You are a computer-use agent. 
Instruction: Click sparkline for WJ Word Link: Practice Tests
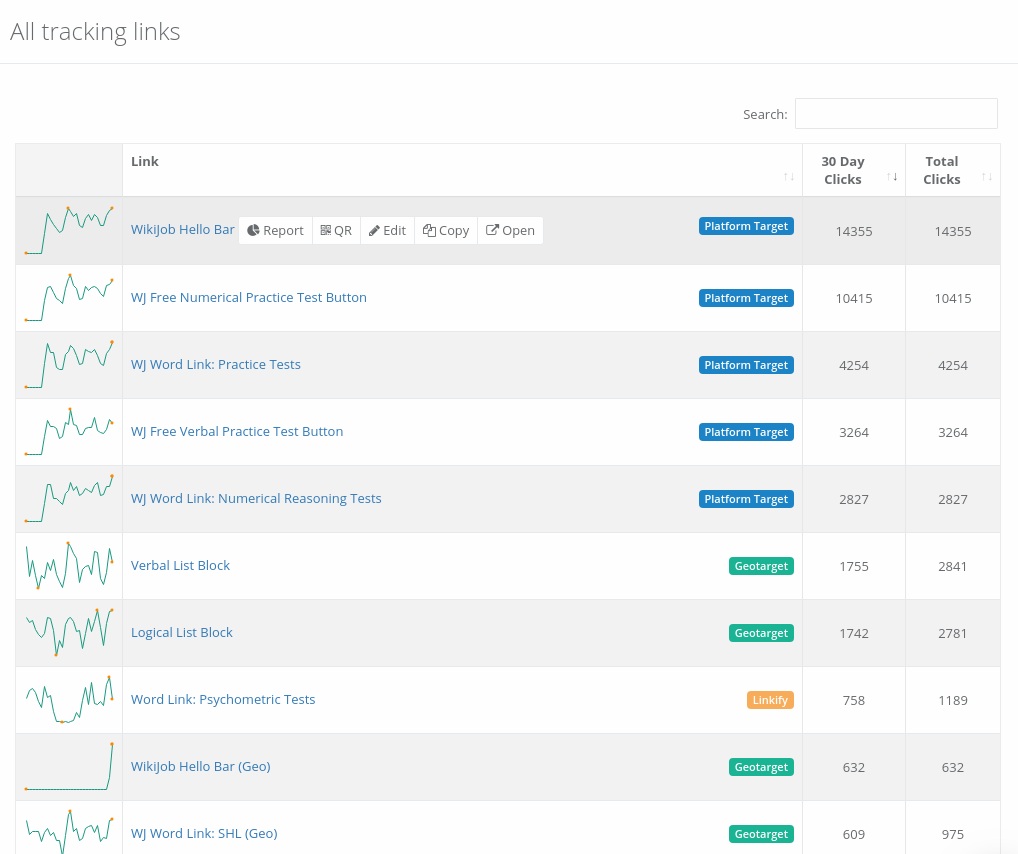click(x=69, y=364)
